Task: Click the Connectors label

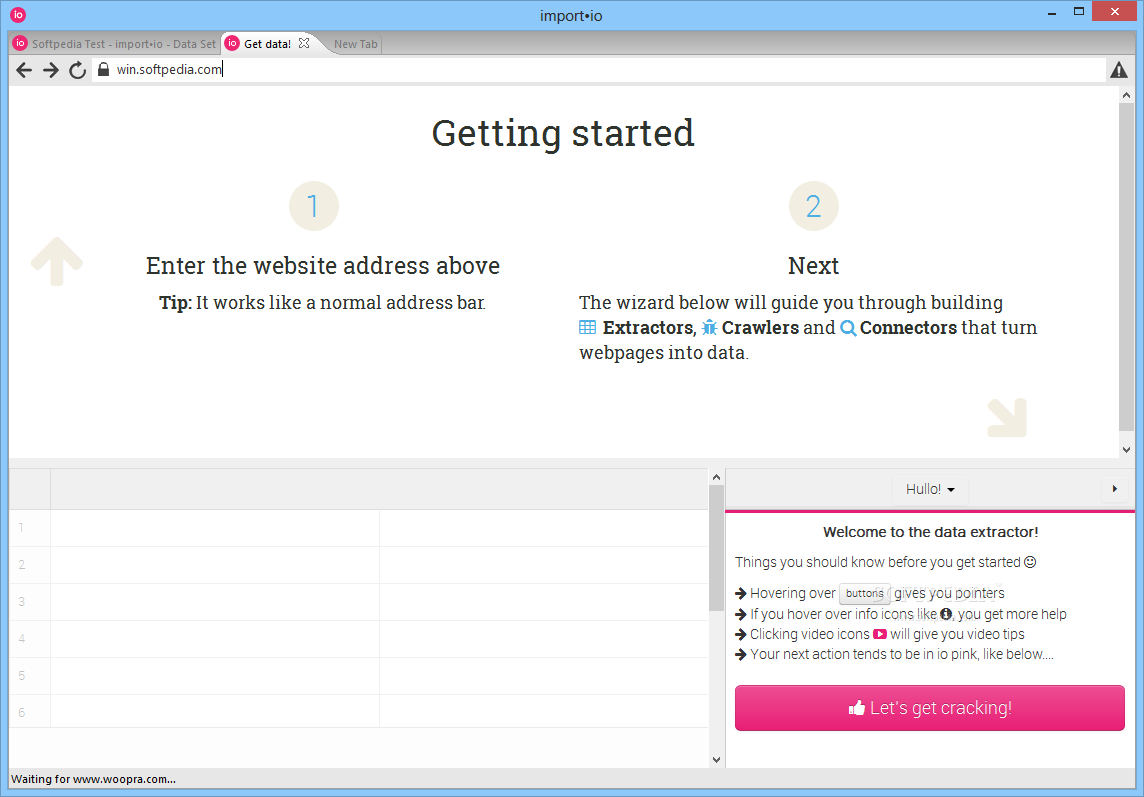Action: click(908, 328)
